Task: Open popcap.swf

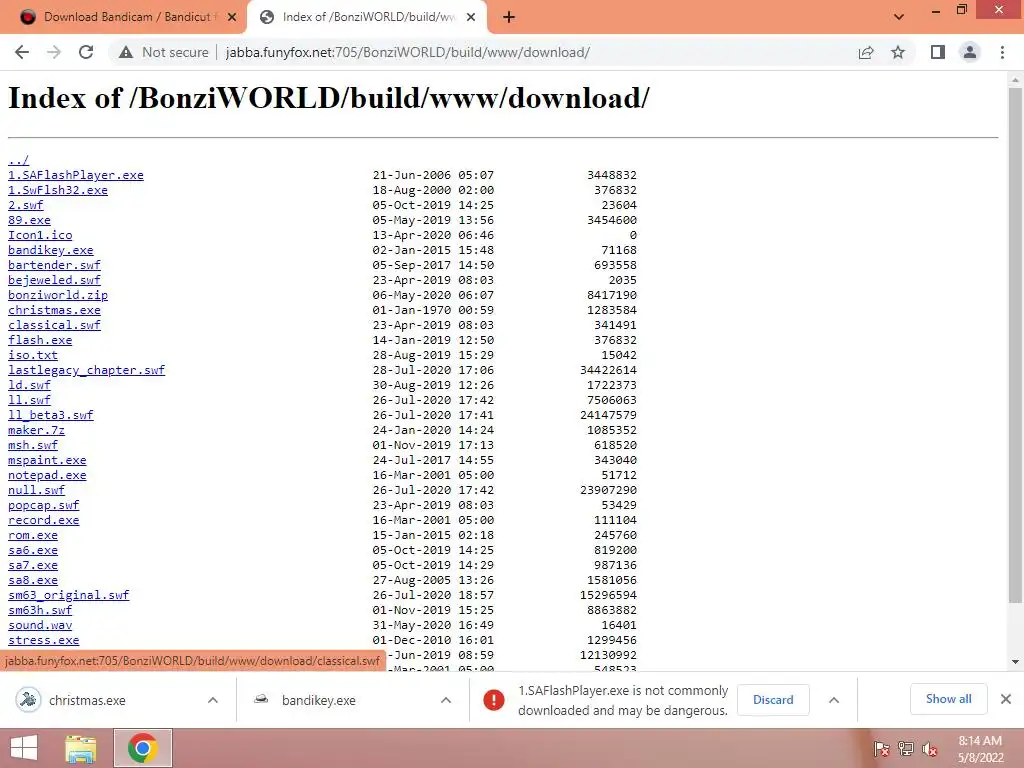Action: pos(44,505)
